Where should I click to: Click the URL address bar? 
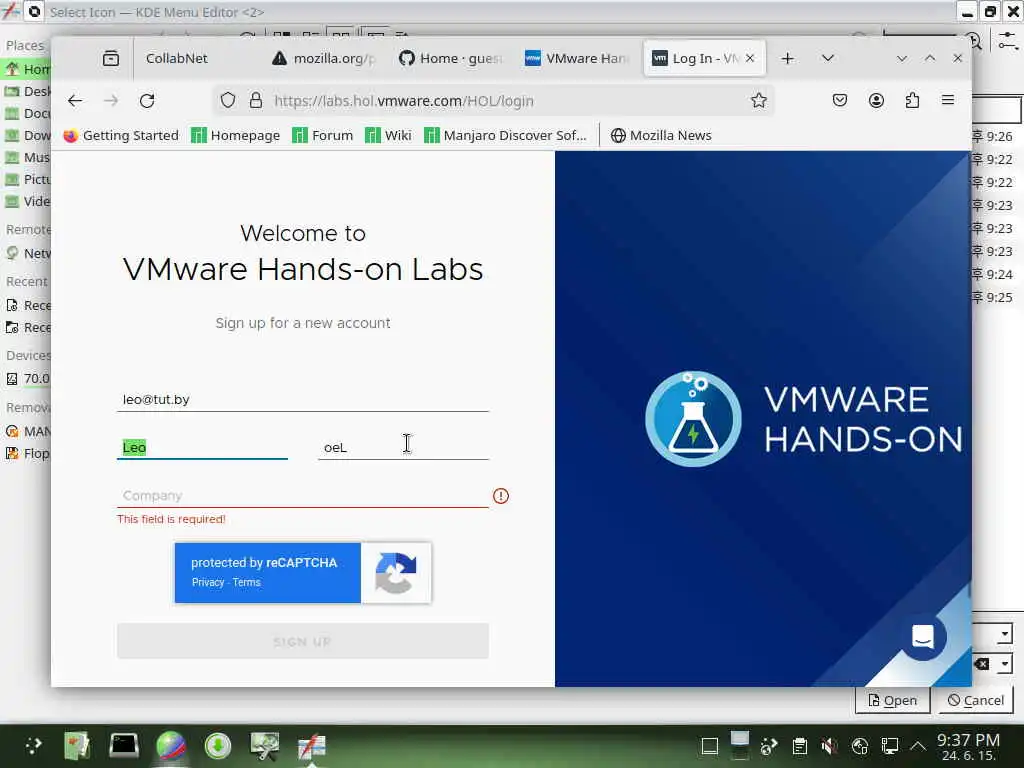pos(496,101)
